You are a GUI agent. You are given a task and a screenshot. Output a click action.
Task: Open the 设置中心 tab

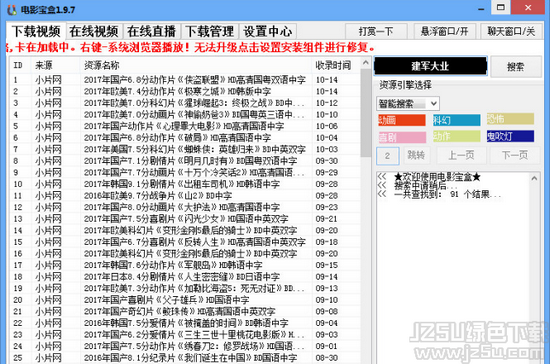268,31
